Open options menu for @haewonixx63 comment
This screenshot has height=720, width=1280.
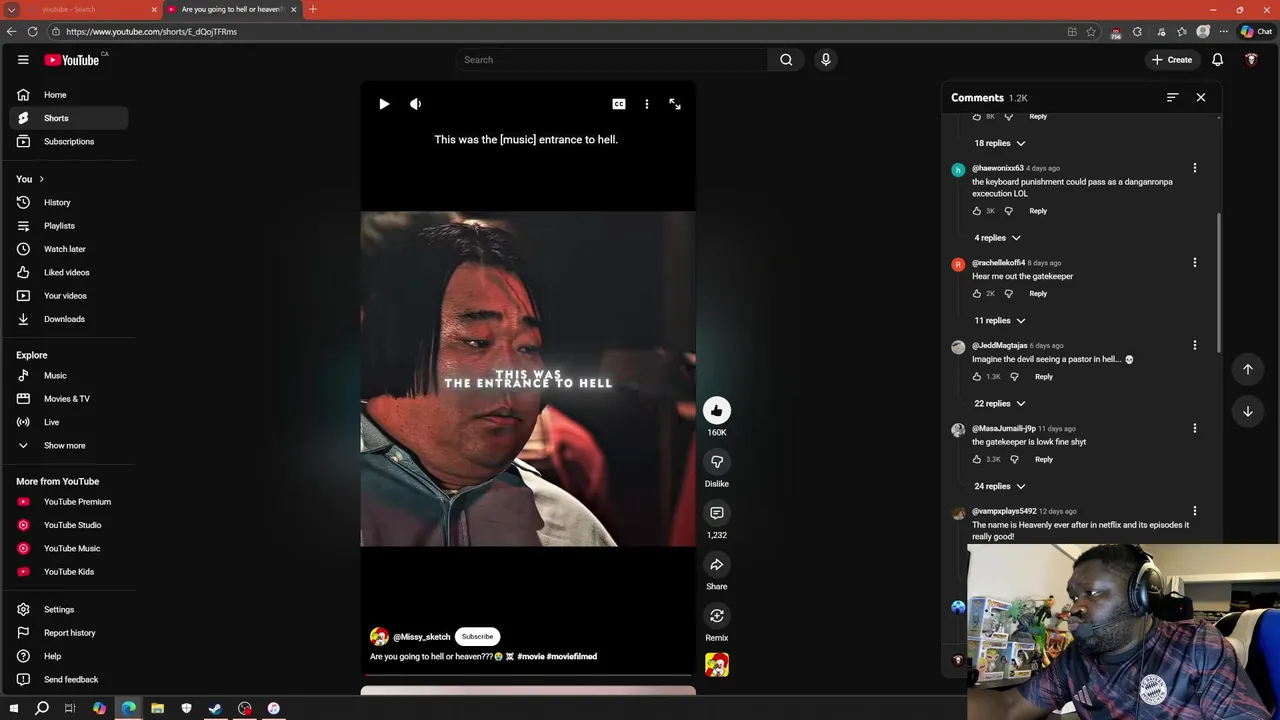tap(1194, 168)
